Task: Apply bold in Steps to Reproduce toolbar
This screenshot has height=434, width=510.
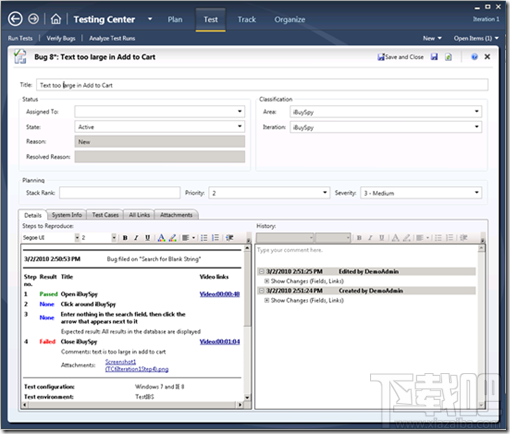Action: point(125,238)
